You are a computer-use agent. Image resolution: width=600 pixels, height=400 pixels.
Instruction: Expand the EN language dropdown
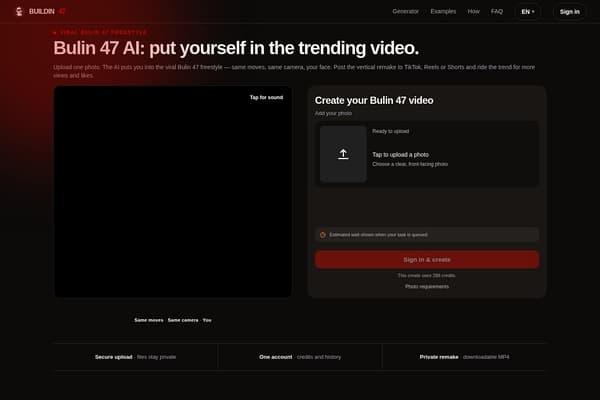[x=528, y=12]
